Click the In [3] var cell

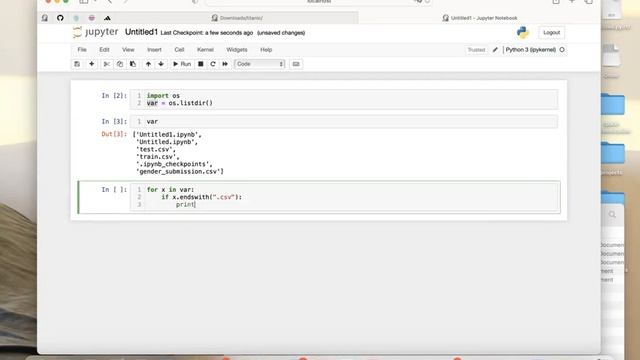(344, 121)
